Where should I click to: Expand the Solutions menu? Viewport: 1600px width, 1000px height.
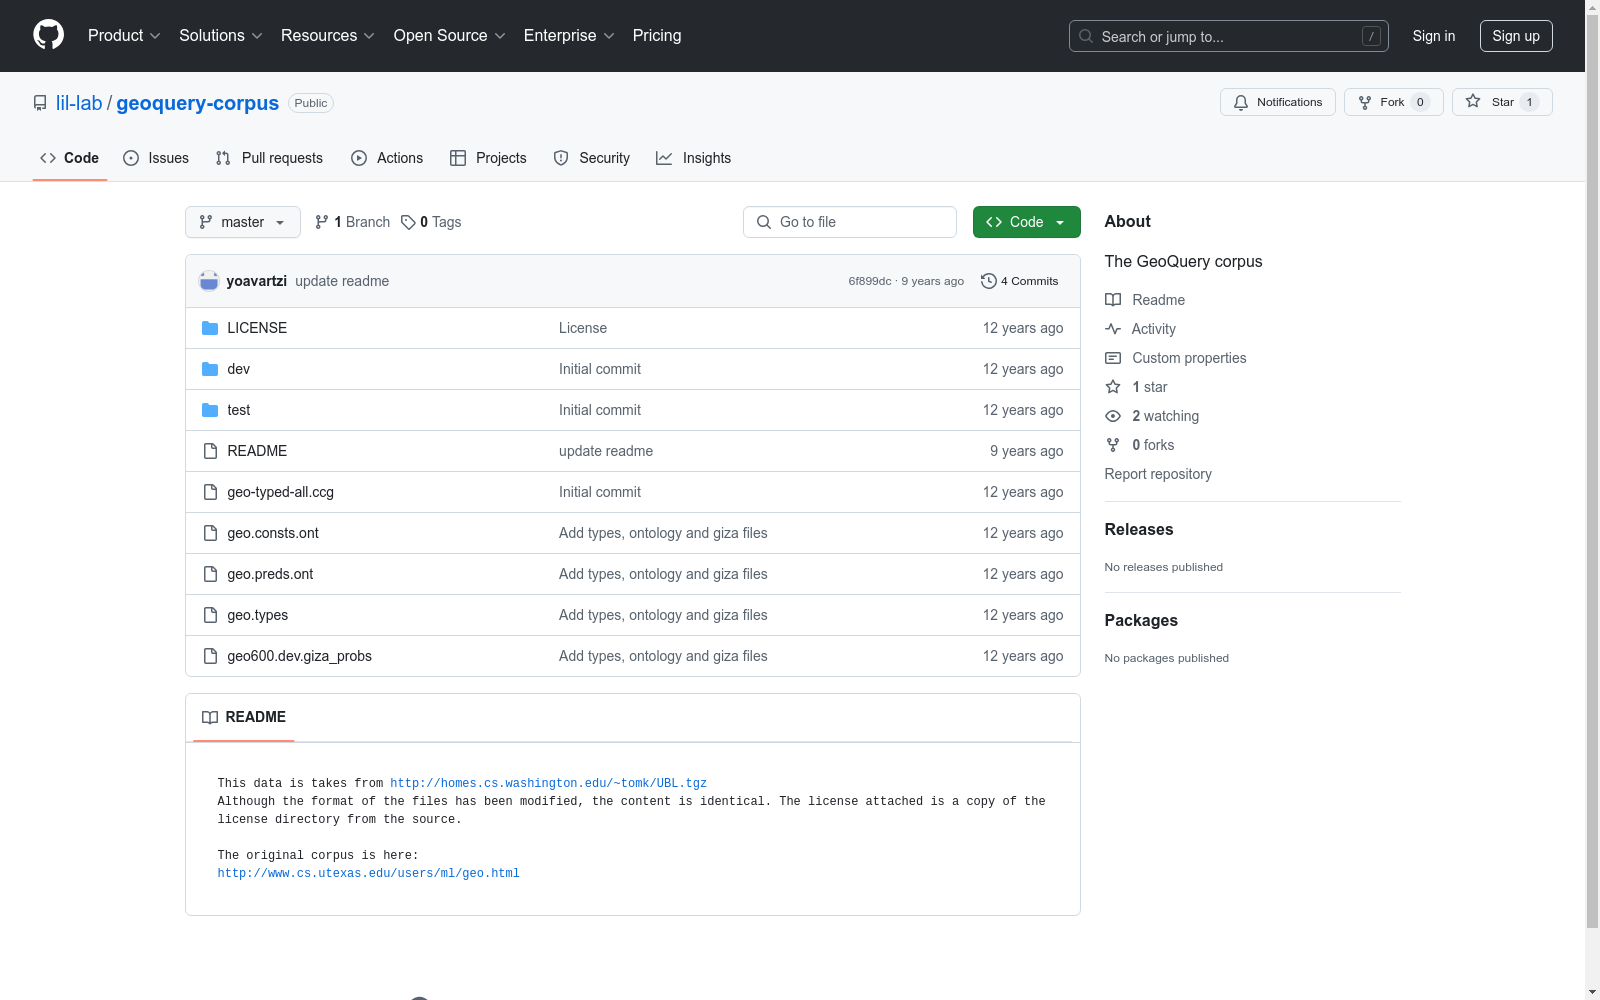[x=221, y=35]
